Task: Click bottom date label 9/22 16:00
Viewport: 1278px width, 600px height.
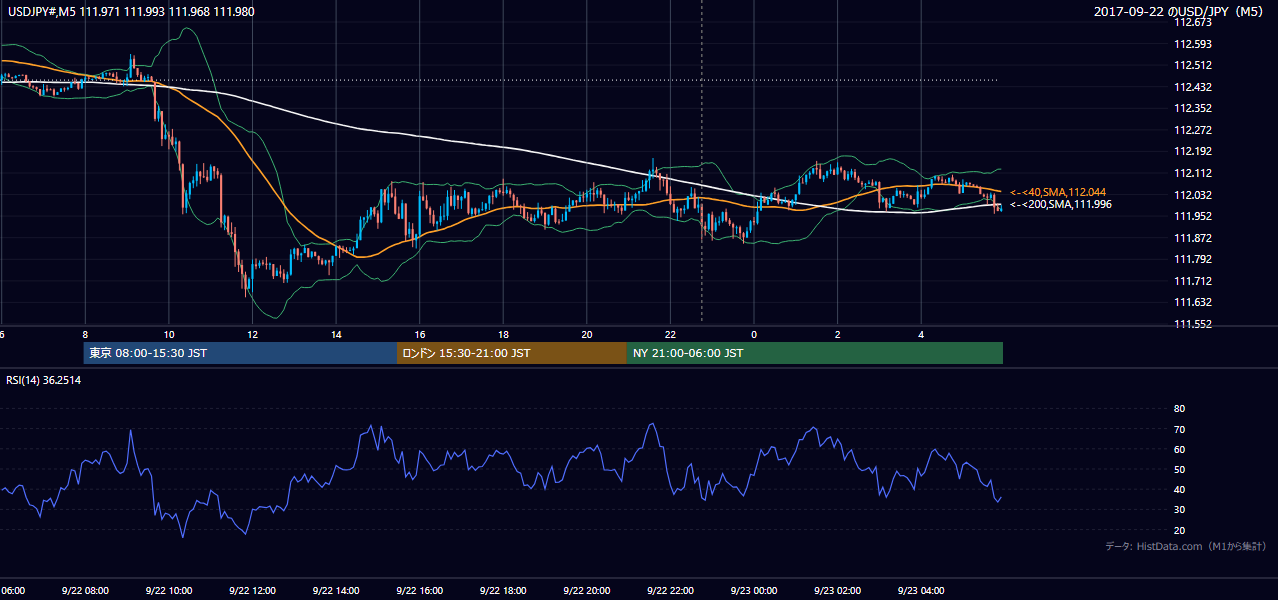Action: pos(419,591)
